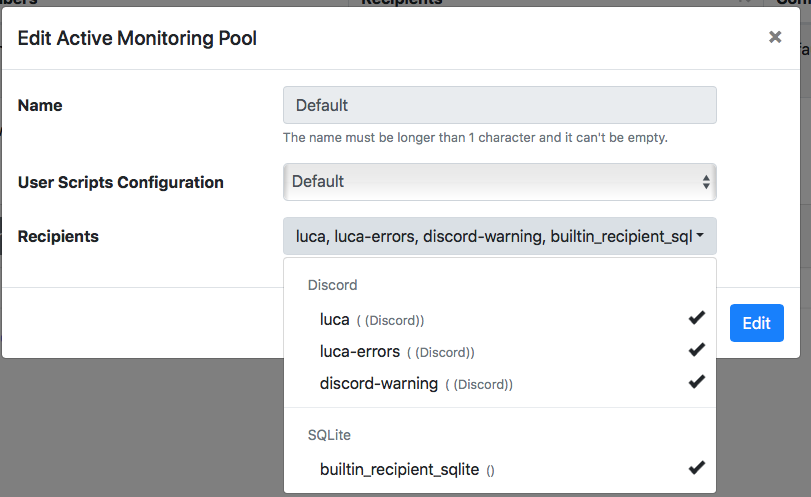Click the Recipients field label

(x=58, y=236)
